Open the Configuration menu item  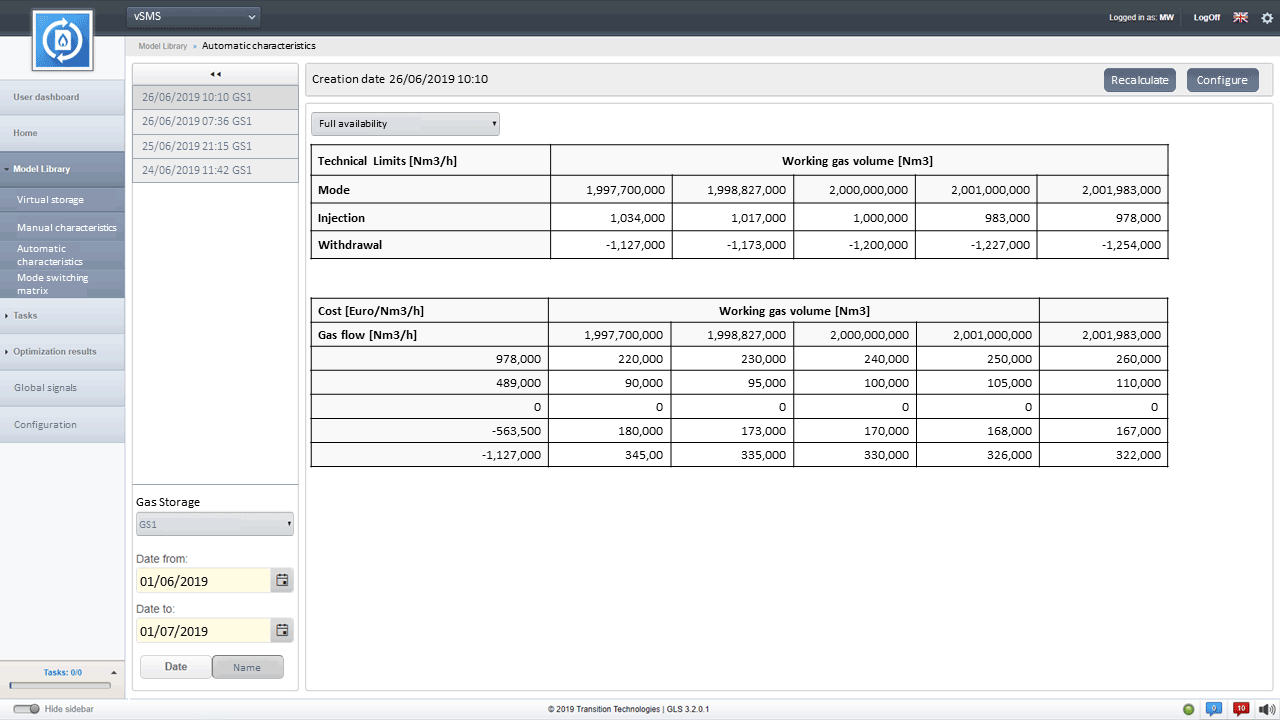click(x=62, y=425)
